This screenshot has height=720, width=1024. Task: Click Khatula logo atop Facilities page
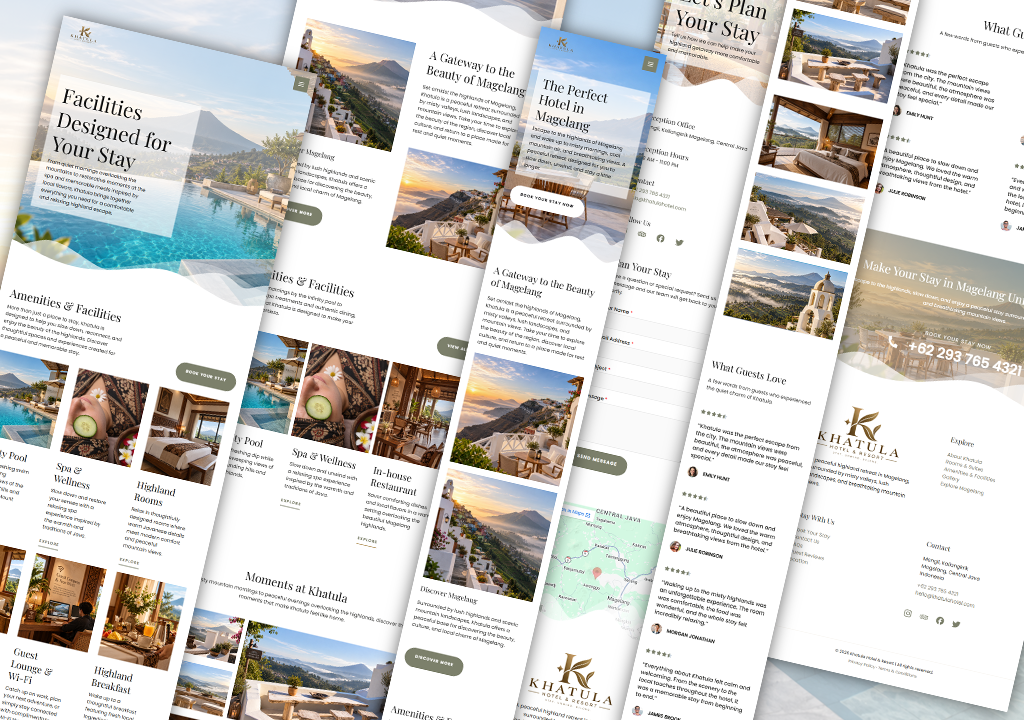click(85, 35)
